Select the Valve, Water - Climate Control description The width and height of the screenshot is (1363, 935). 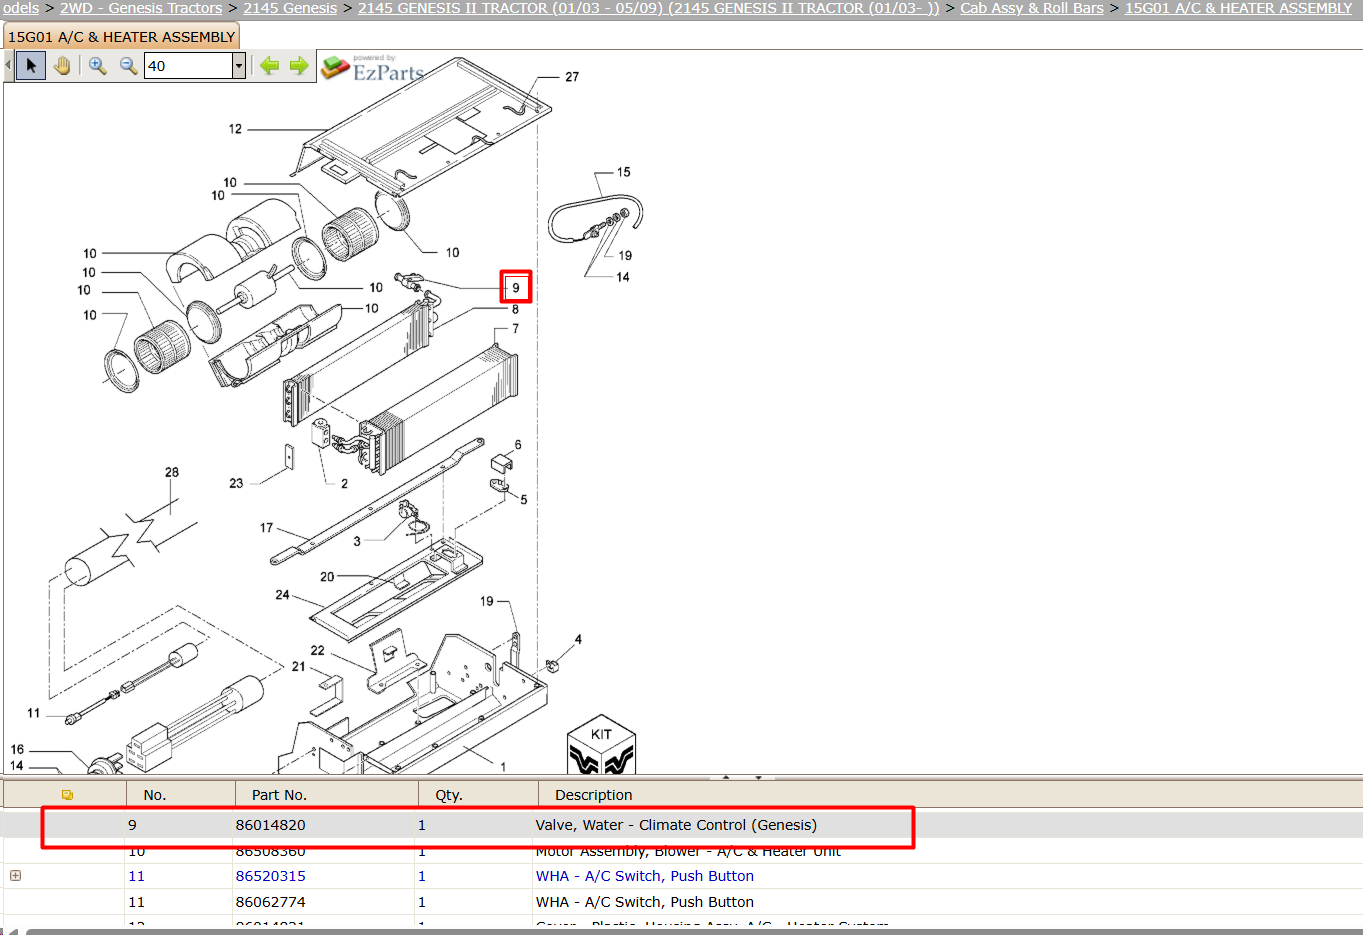(x=676, y=825)
